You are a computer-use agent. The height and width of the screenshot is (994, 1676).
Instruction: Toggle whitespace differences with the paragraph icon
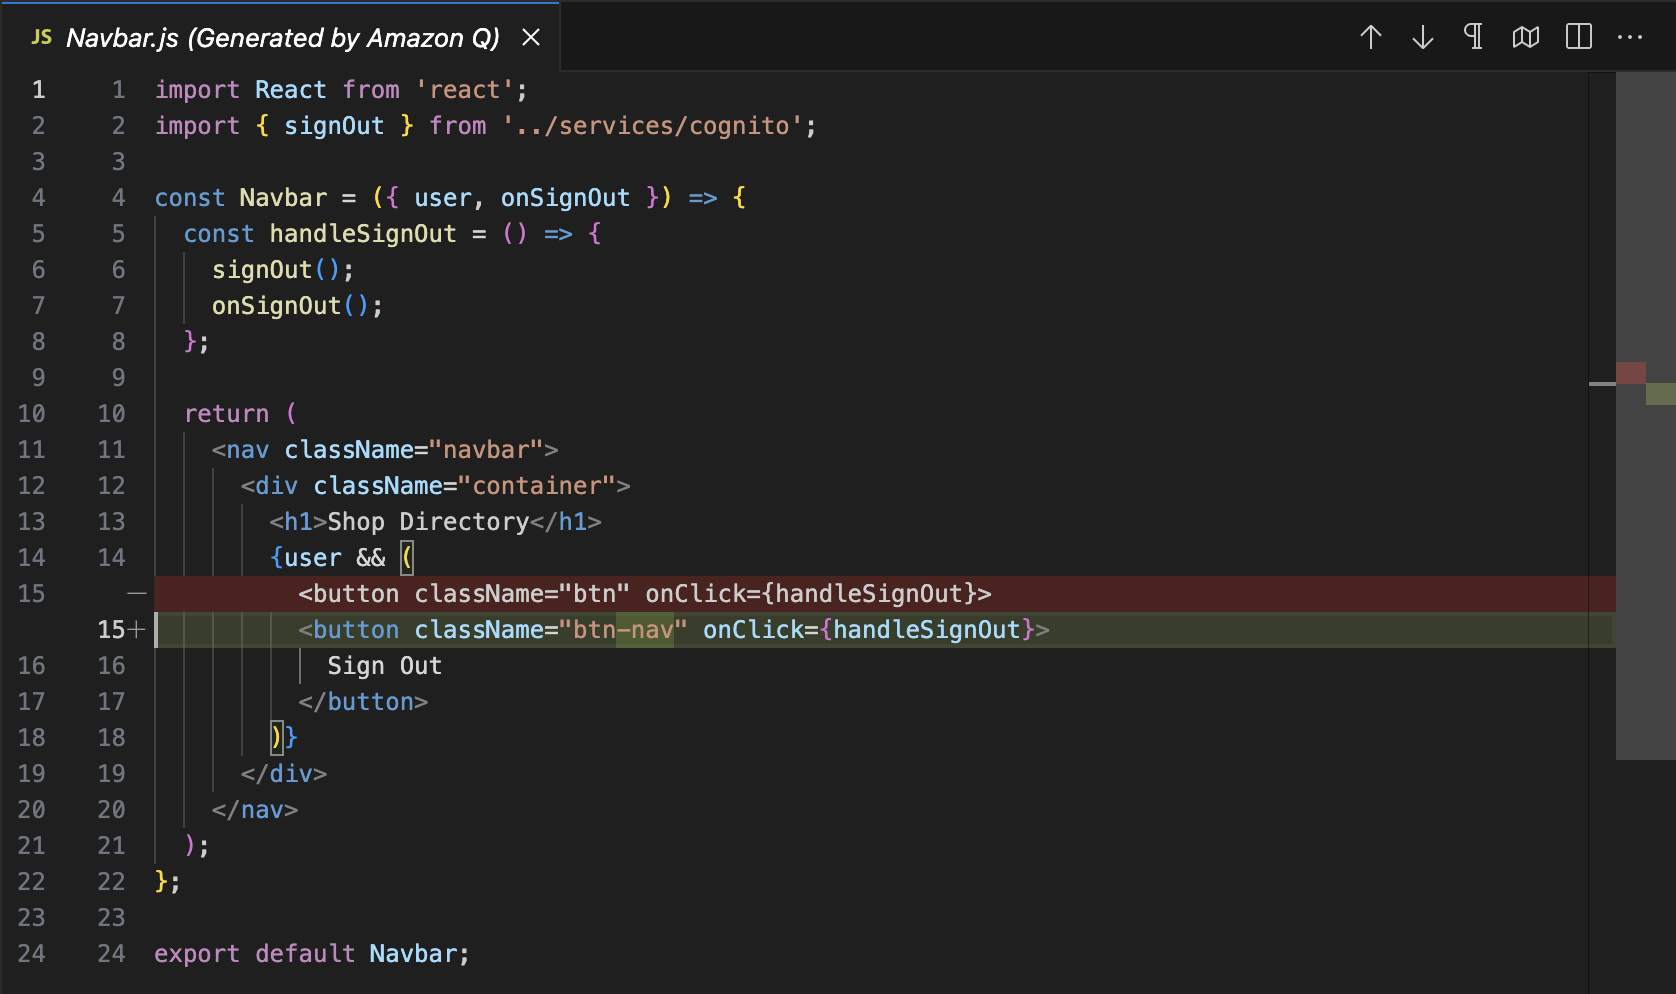click(x=1473, y=38)
